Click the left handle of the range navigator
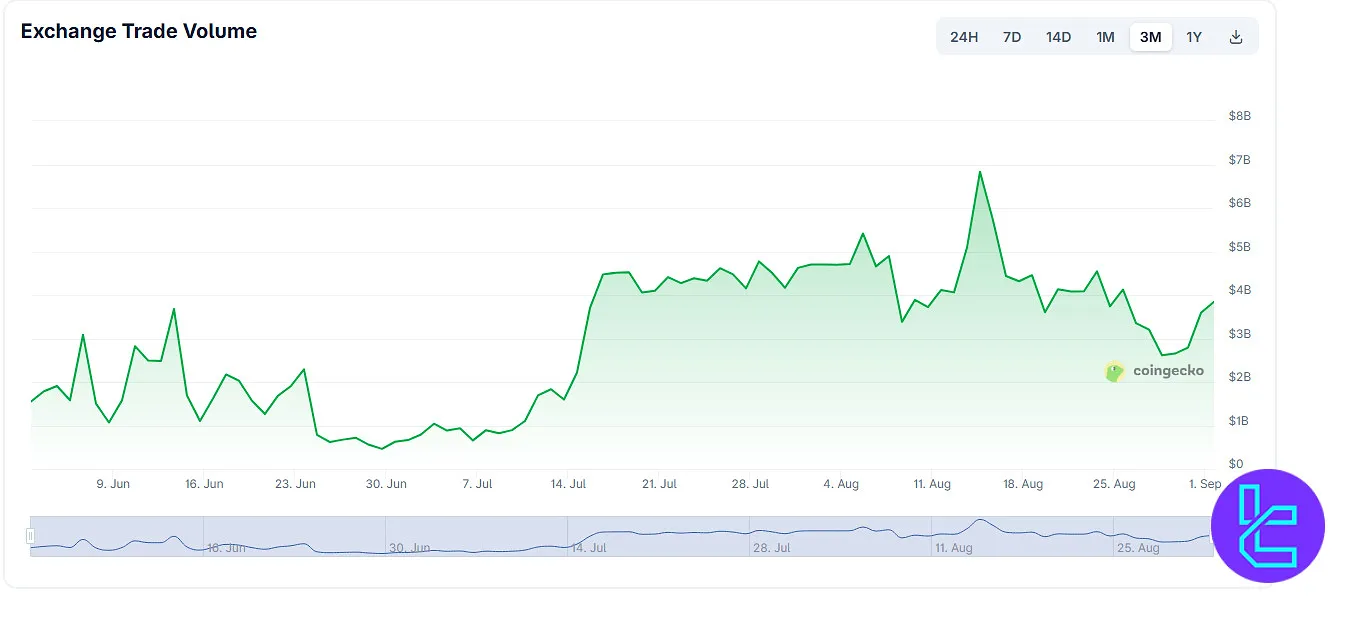The height and width of the screenshot is (618, 1360). pos(30,537)
